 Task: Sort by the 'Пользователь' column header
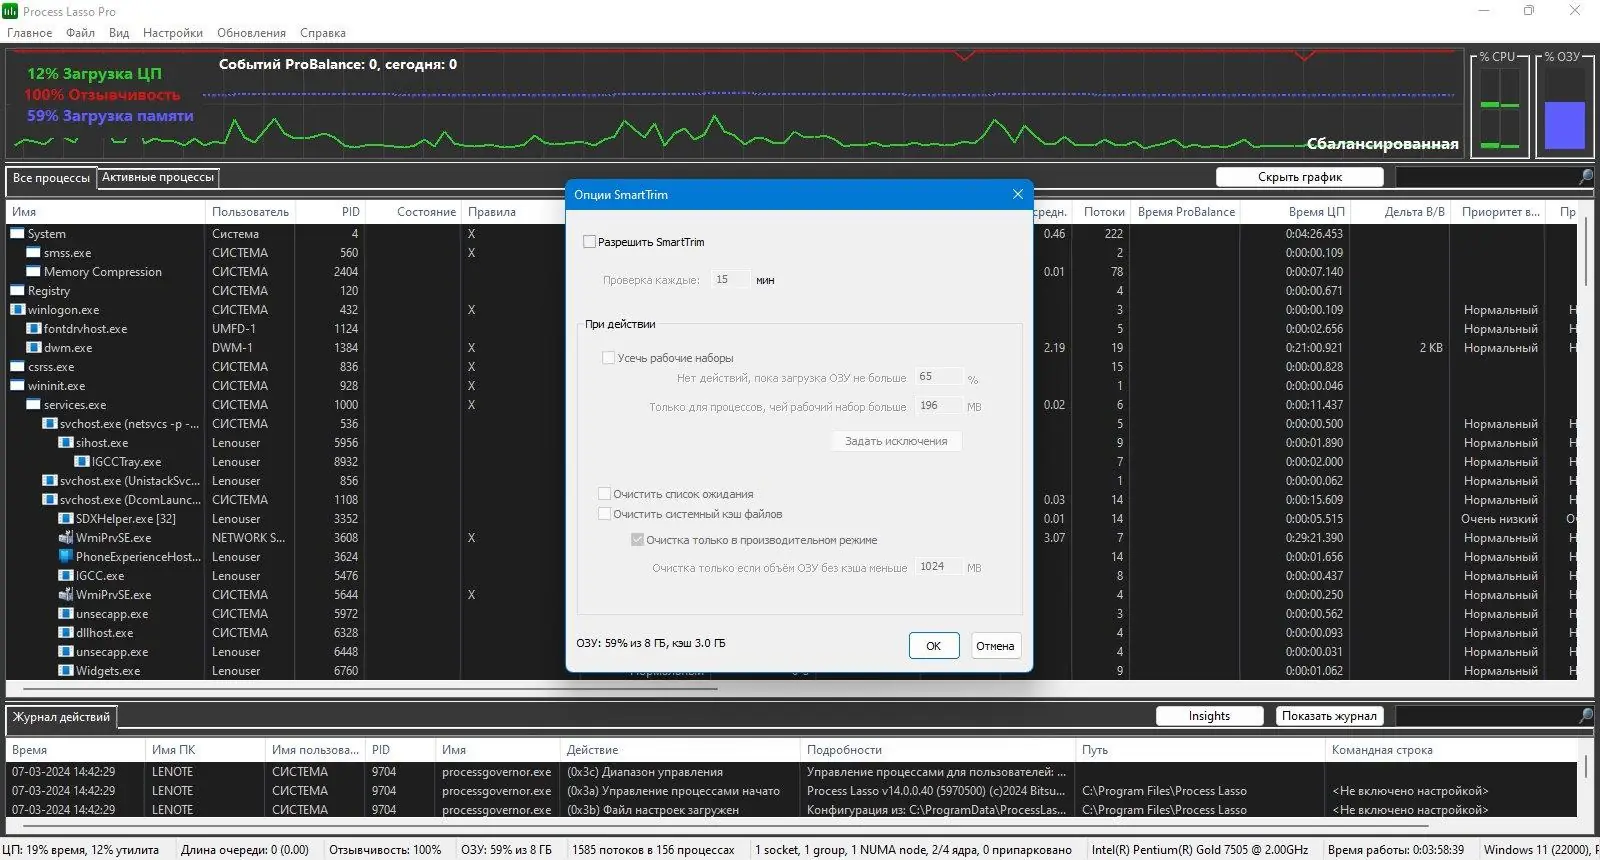coord(250,212)
